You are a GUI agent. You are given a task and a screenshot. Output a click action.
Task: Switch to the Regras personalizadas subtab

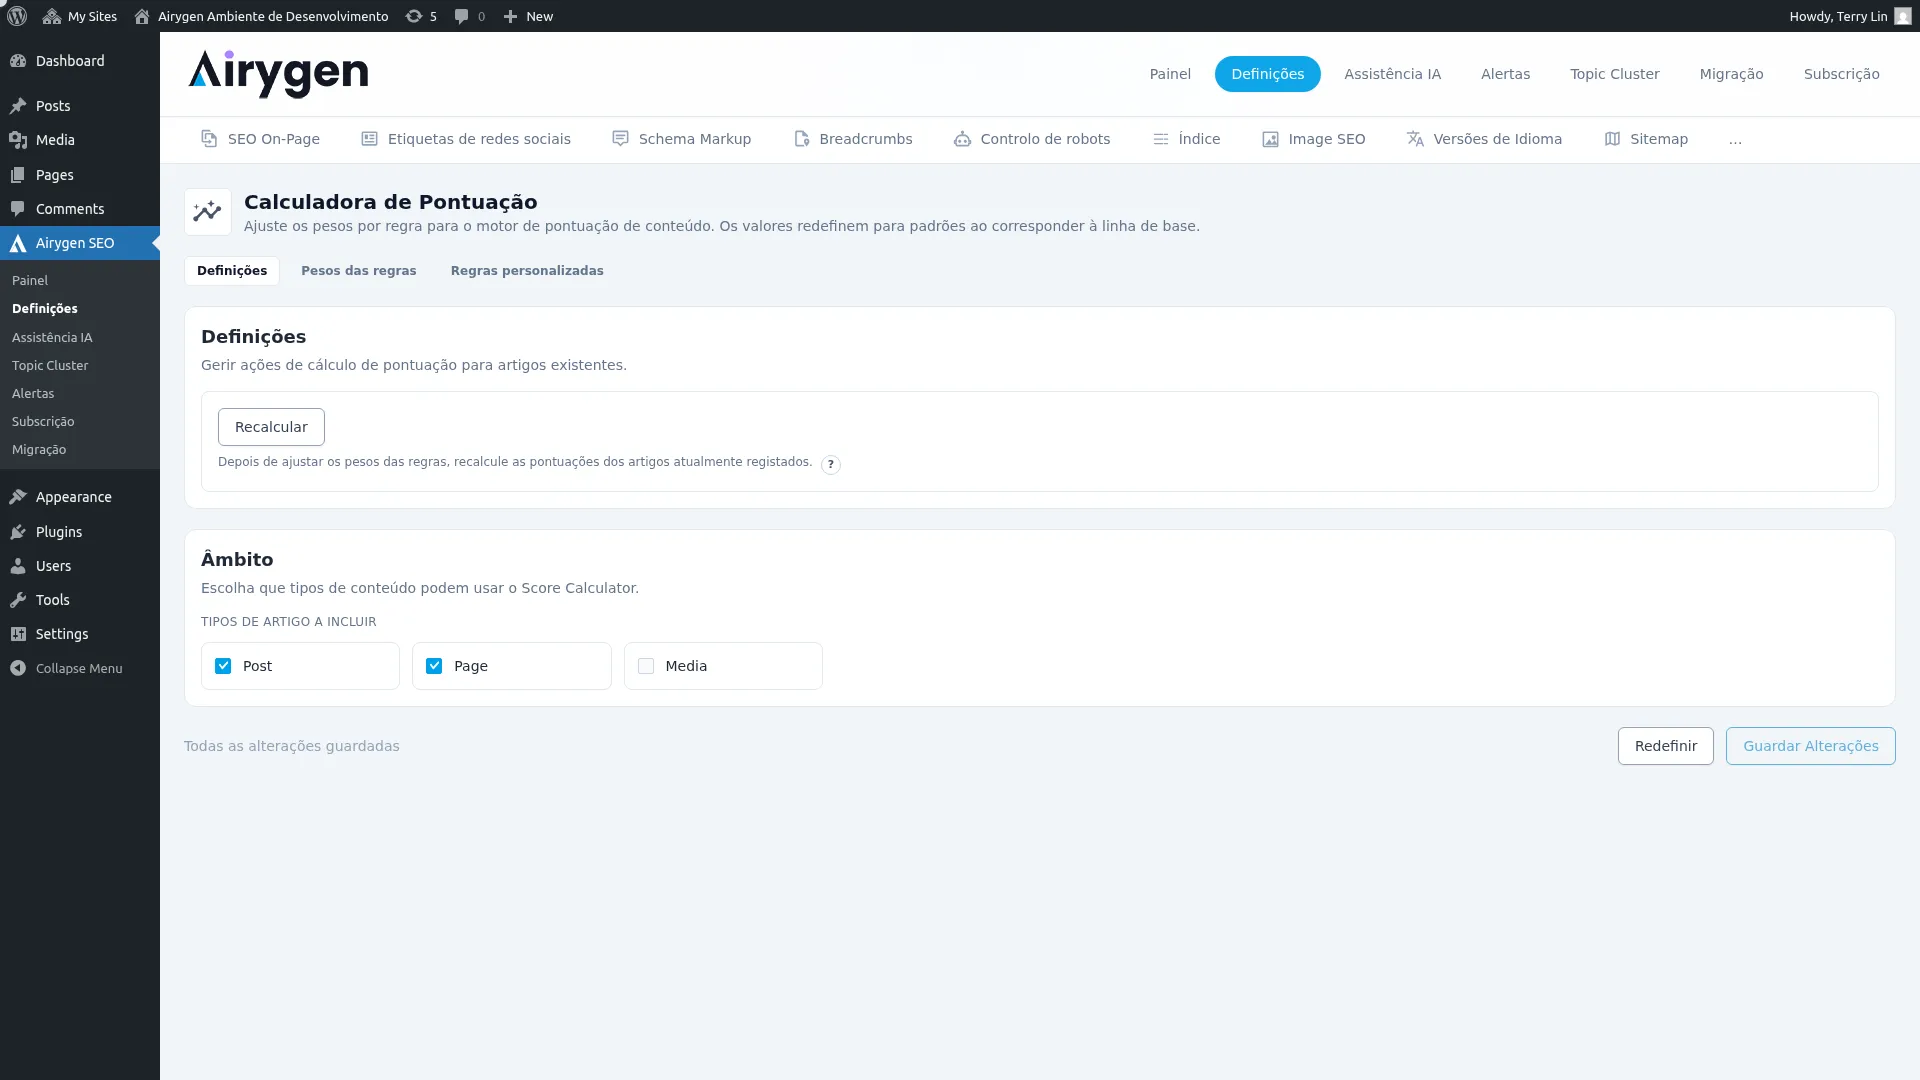[x=527, y=271]
